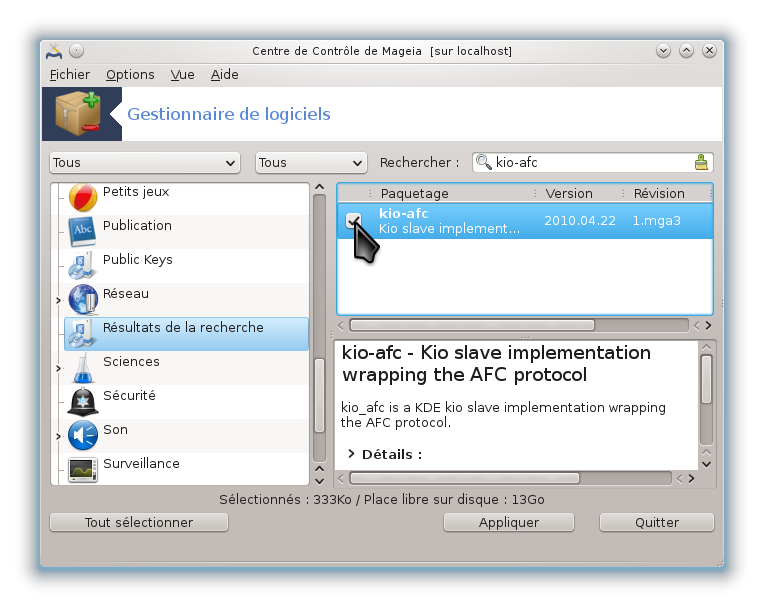Open the Aide menu

(225, 75)
